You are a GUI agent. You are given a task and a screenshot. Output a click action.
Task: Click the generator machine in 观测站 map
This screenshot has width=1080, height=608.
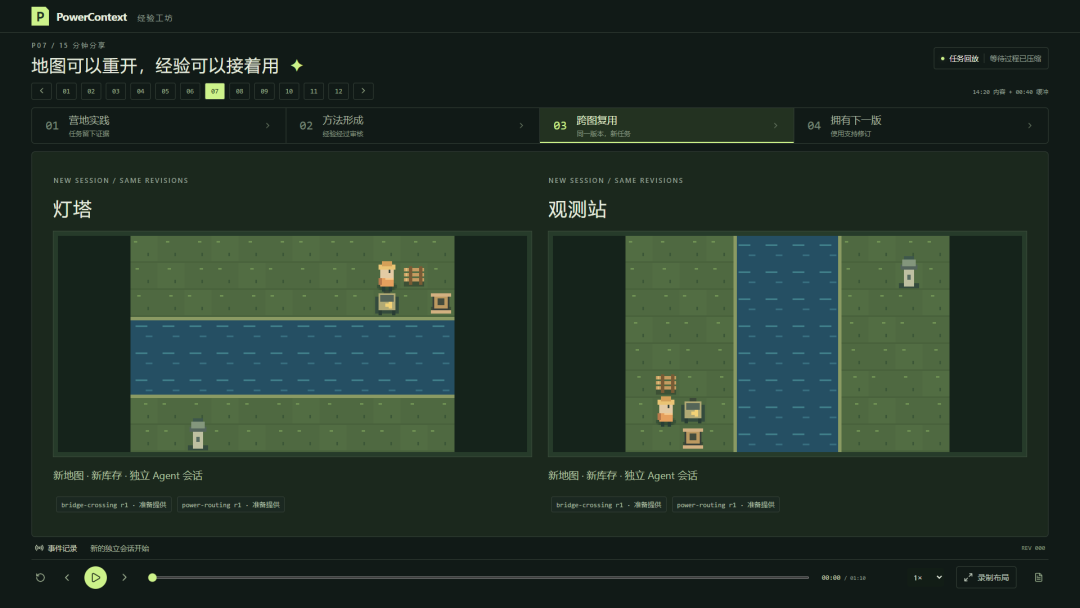(692, 410)
